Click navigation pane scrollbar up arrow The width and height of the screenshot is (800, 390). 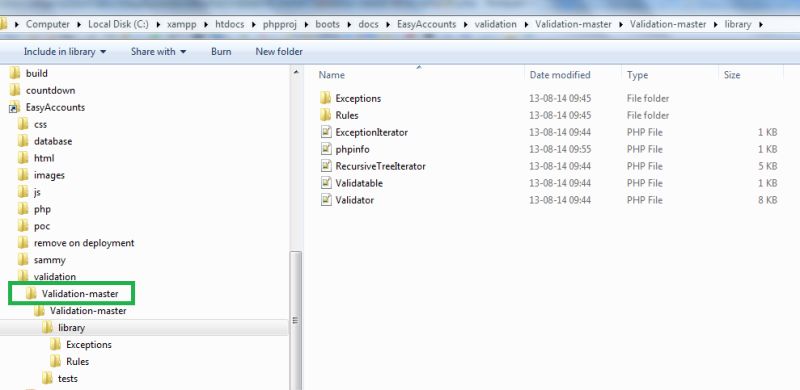point(295,72)
